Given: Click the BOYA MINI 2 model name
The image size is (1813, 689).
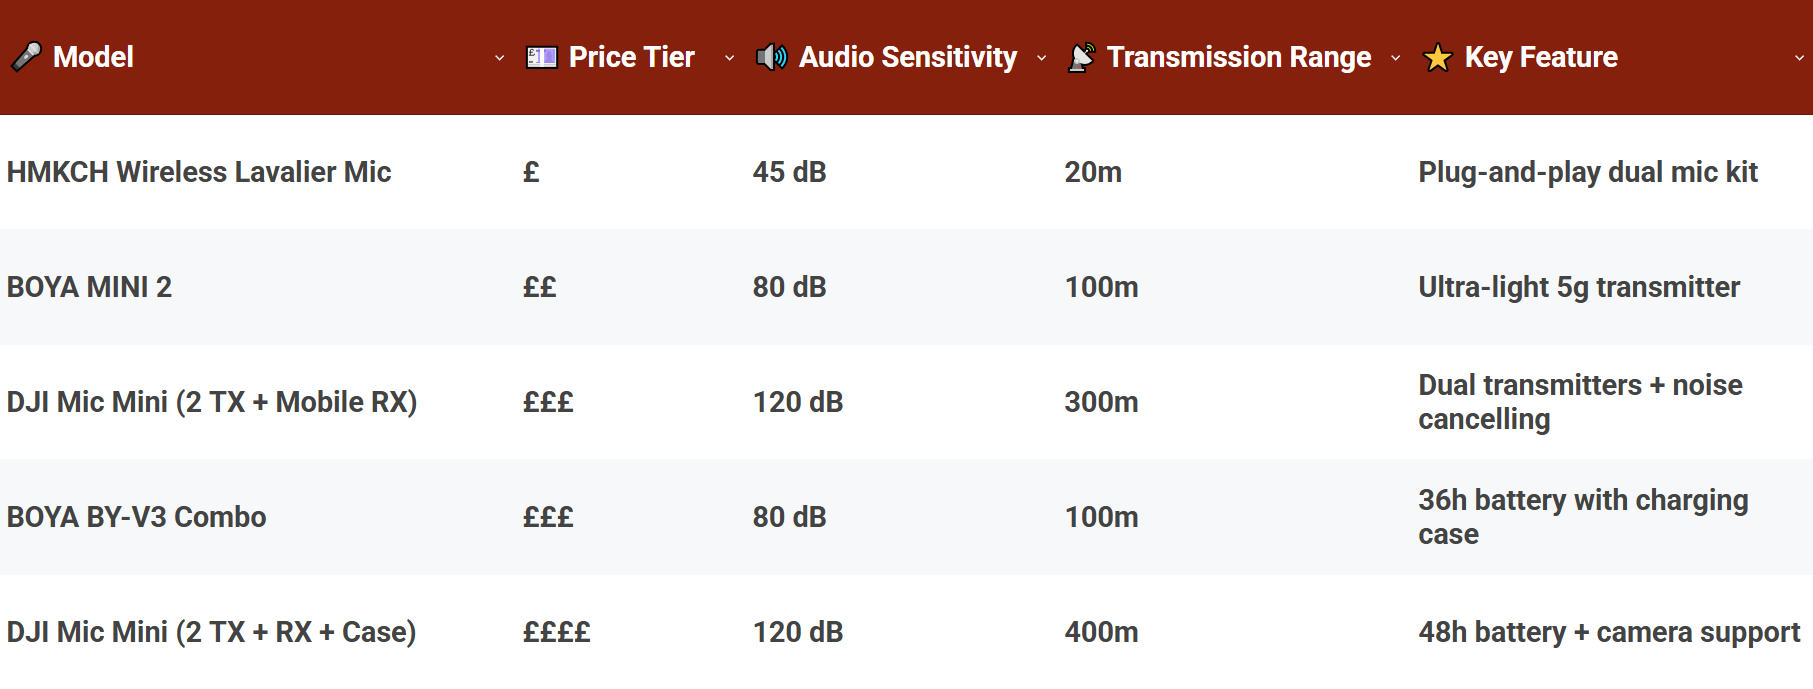Looking at the screenshot, I should tap(89, 287).
